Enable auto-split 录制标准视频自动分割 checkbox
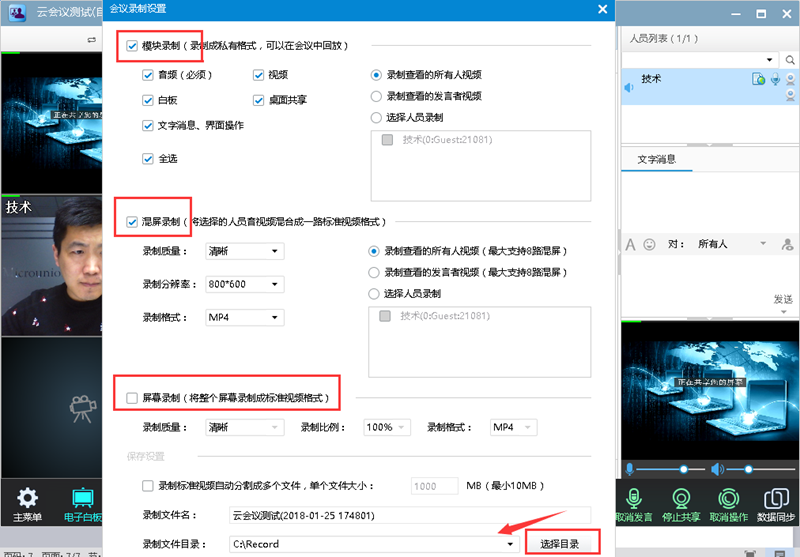The width and height of the screenshot is (800, 557). (x=148, y=486)
